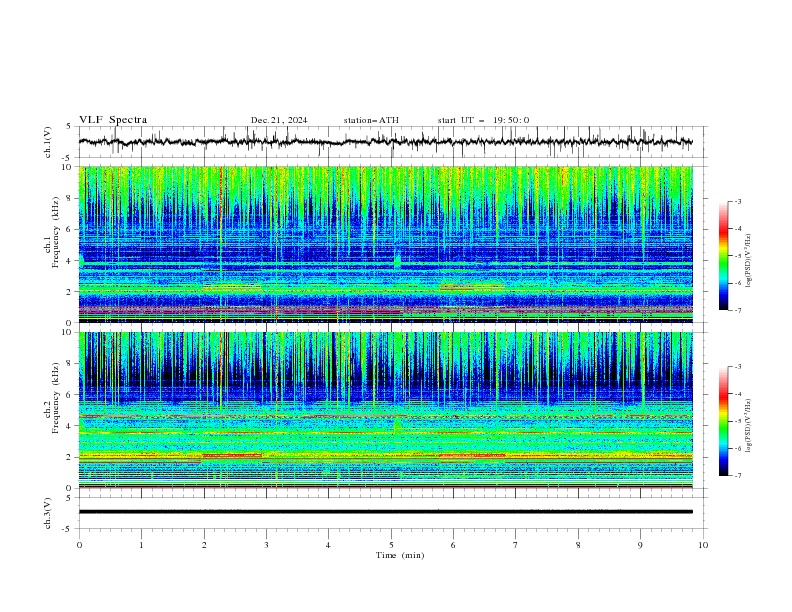Click time axis tick label "2"
This screenshot has width=792, height=612.
click(x=204, y=545)
